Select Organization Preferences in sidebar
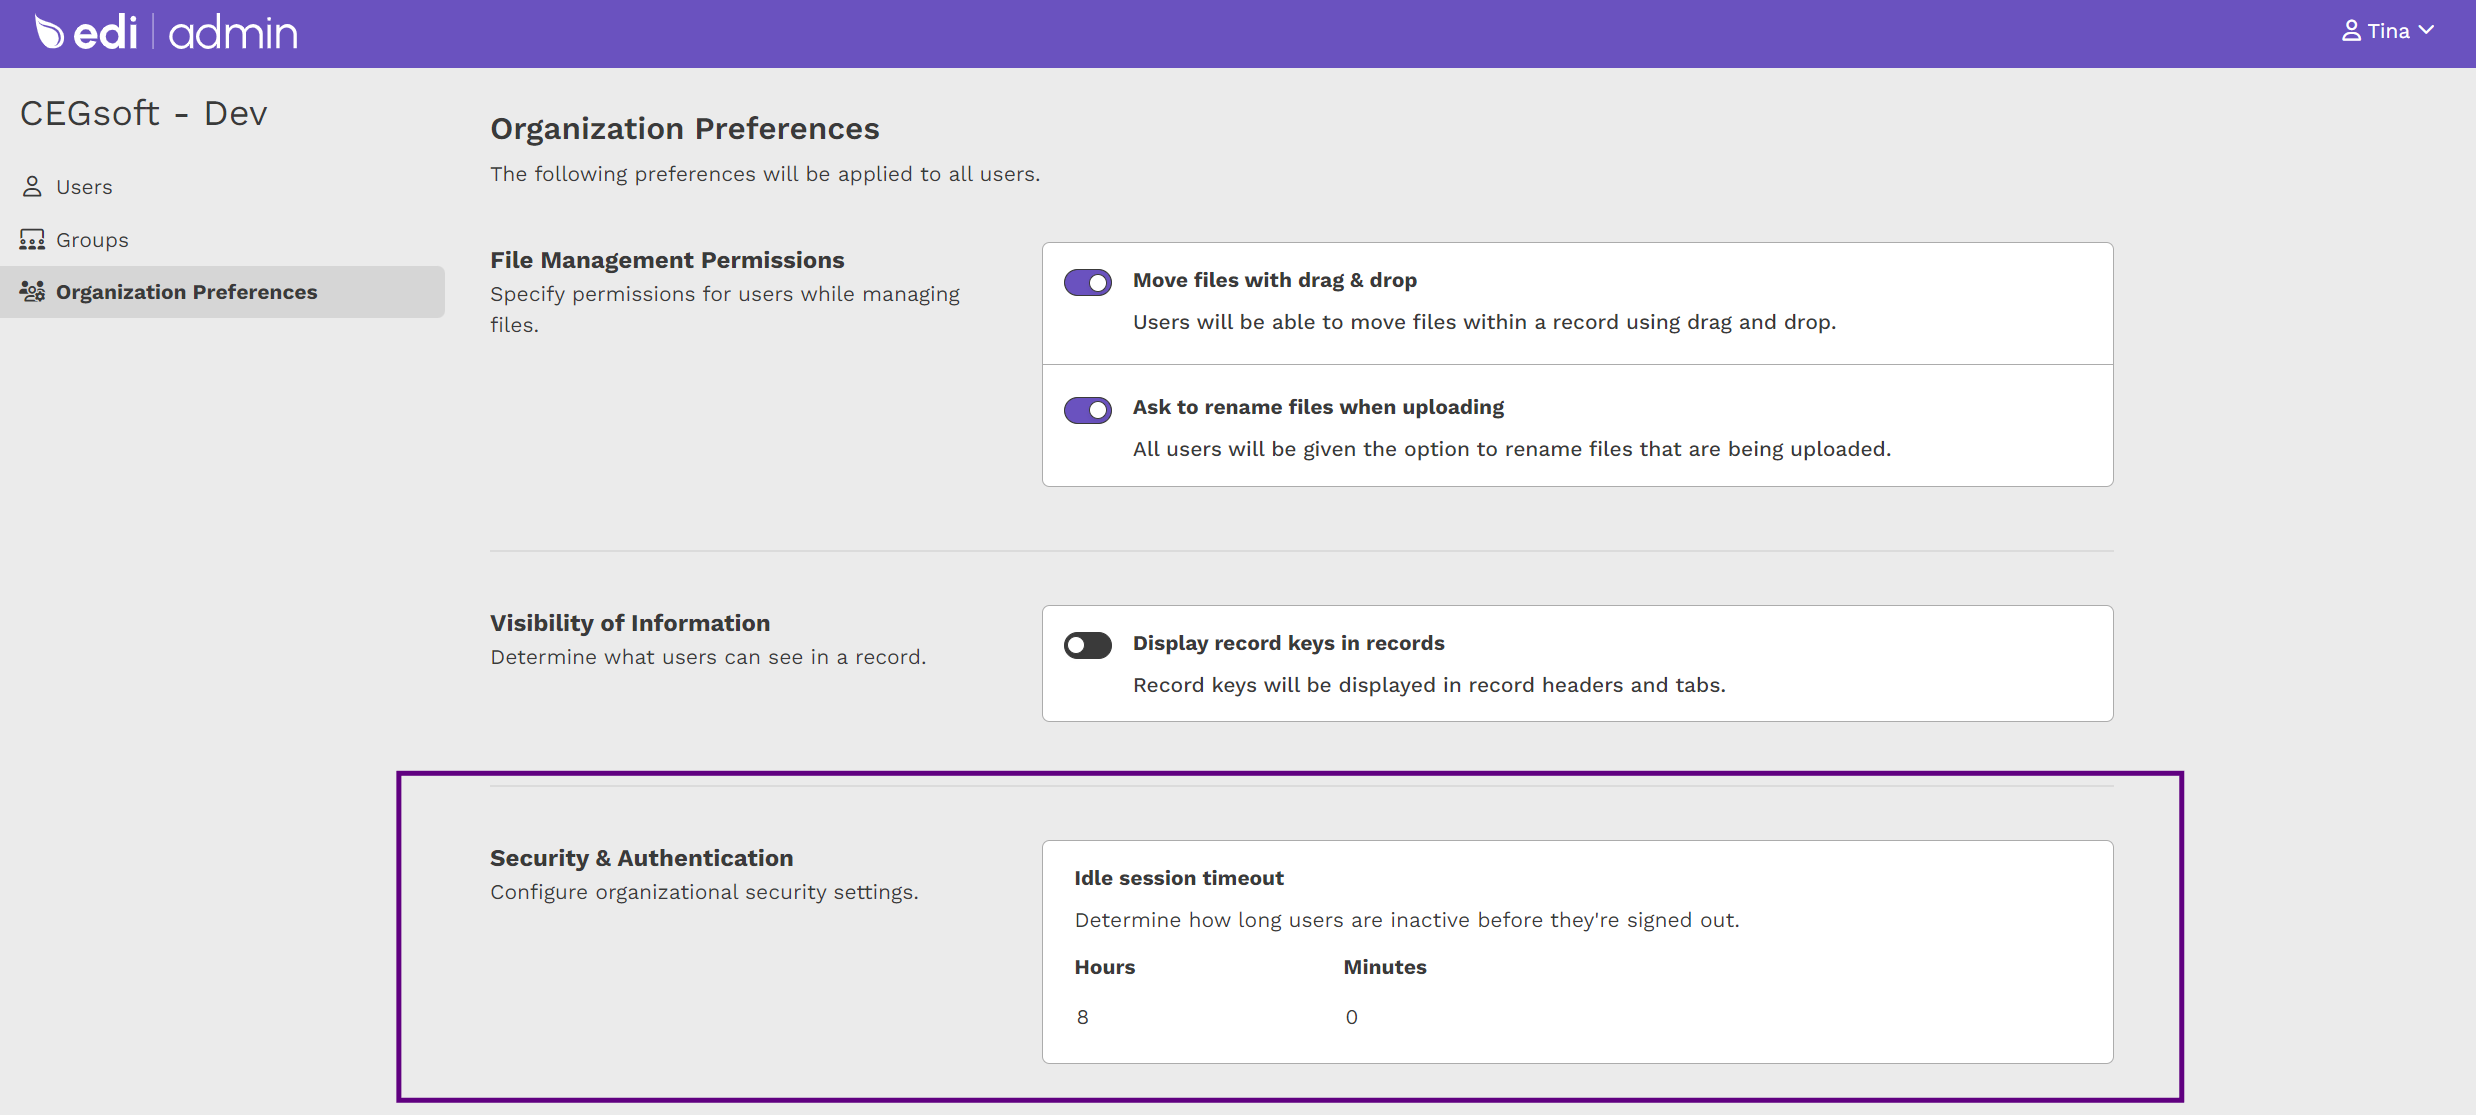The image size is (2476, 1115). pyautogui.click(x=186, y=292)
